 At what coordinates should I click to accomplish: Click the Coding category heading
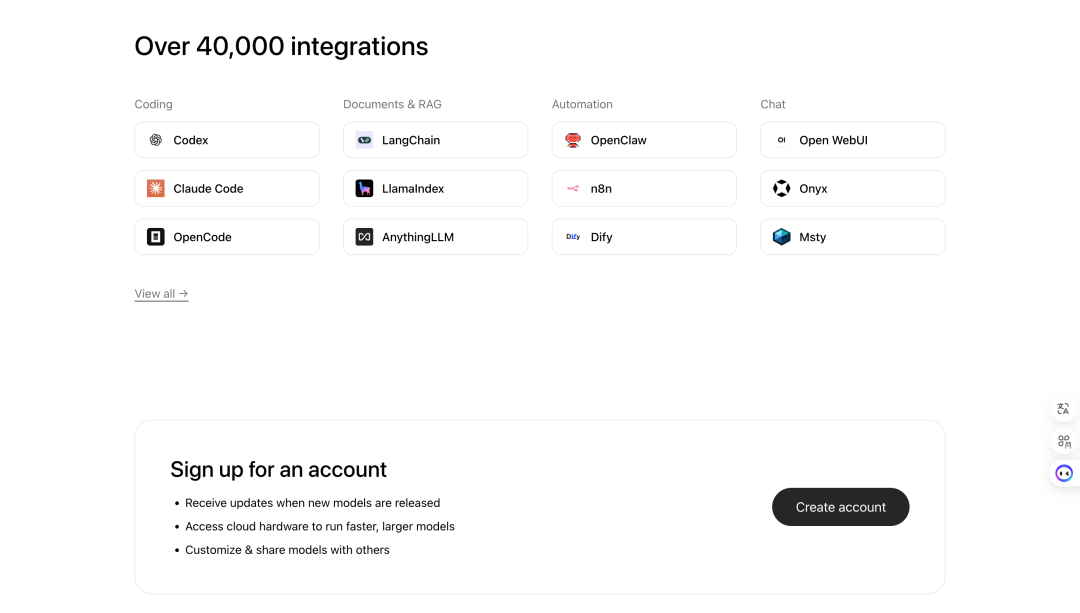click(154, 104)
